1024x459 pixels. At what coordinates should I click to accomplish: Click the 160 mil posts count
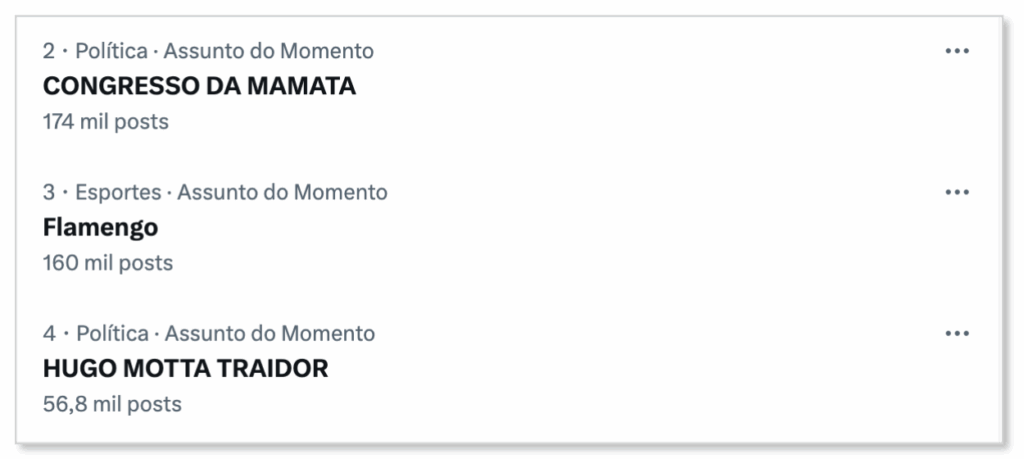[x=107, y=263]
